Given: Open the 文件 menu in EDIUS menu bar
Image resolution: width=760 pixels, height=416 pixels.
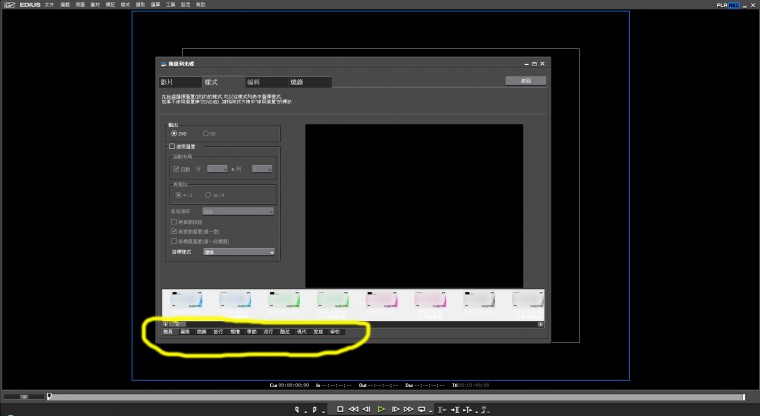Looking at the screenshot, I should [49, 5].
